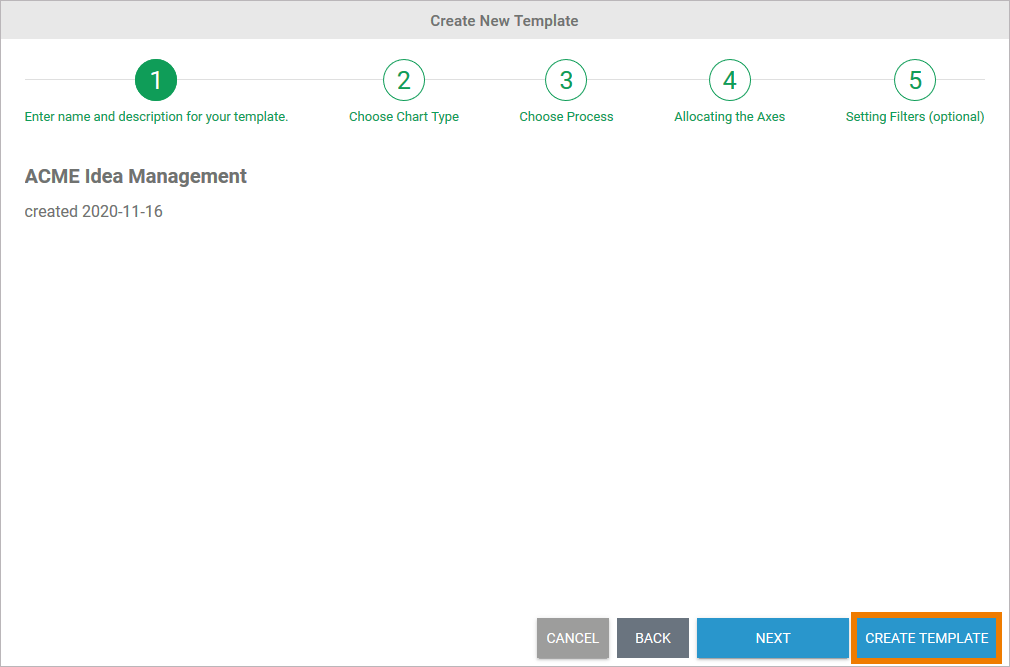
Task: Click the 'Enter name and description' step label
Action: (x=156, y=117)
